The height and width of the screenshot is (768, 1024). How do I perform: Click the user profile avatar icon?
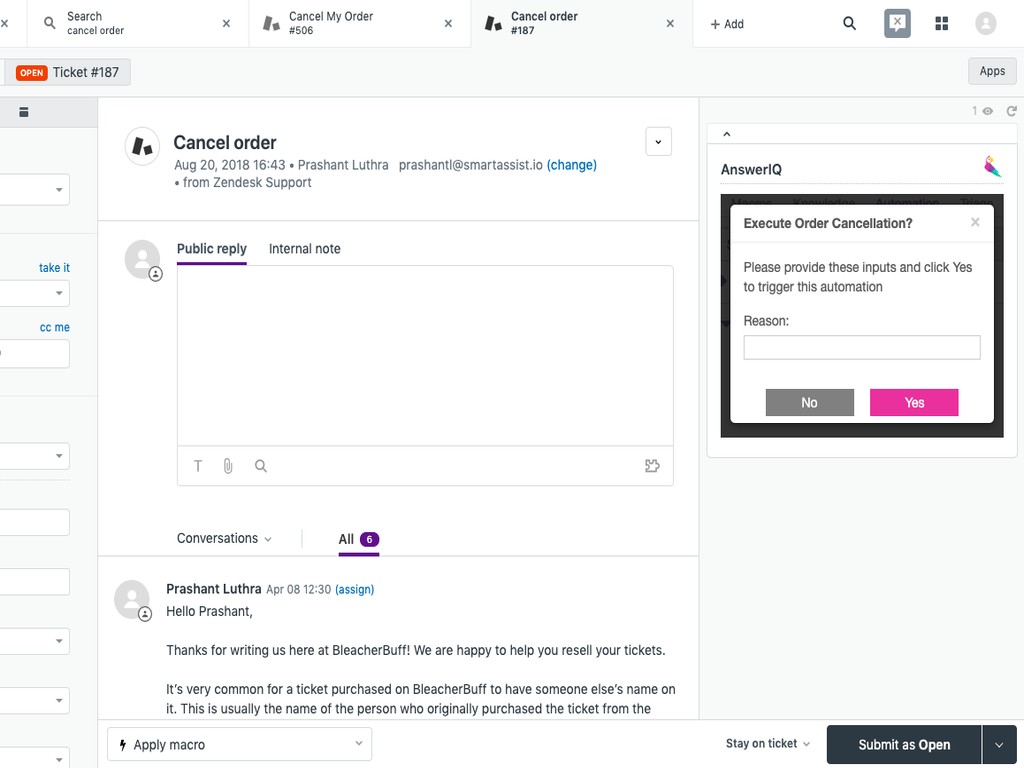pyautogui.click(x=986, y=23)
